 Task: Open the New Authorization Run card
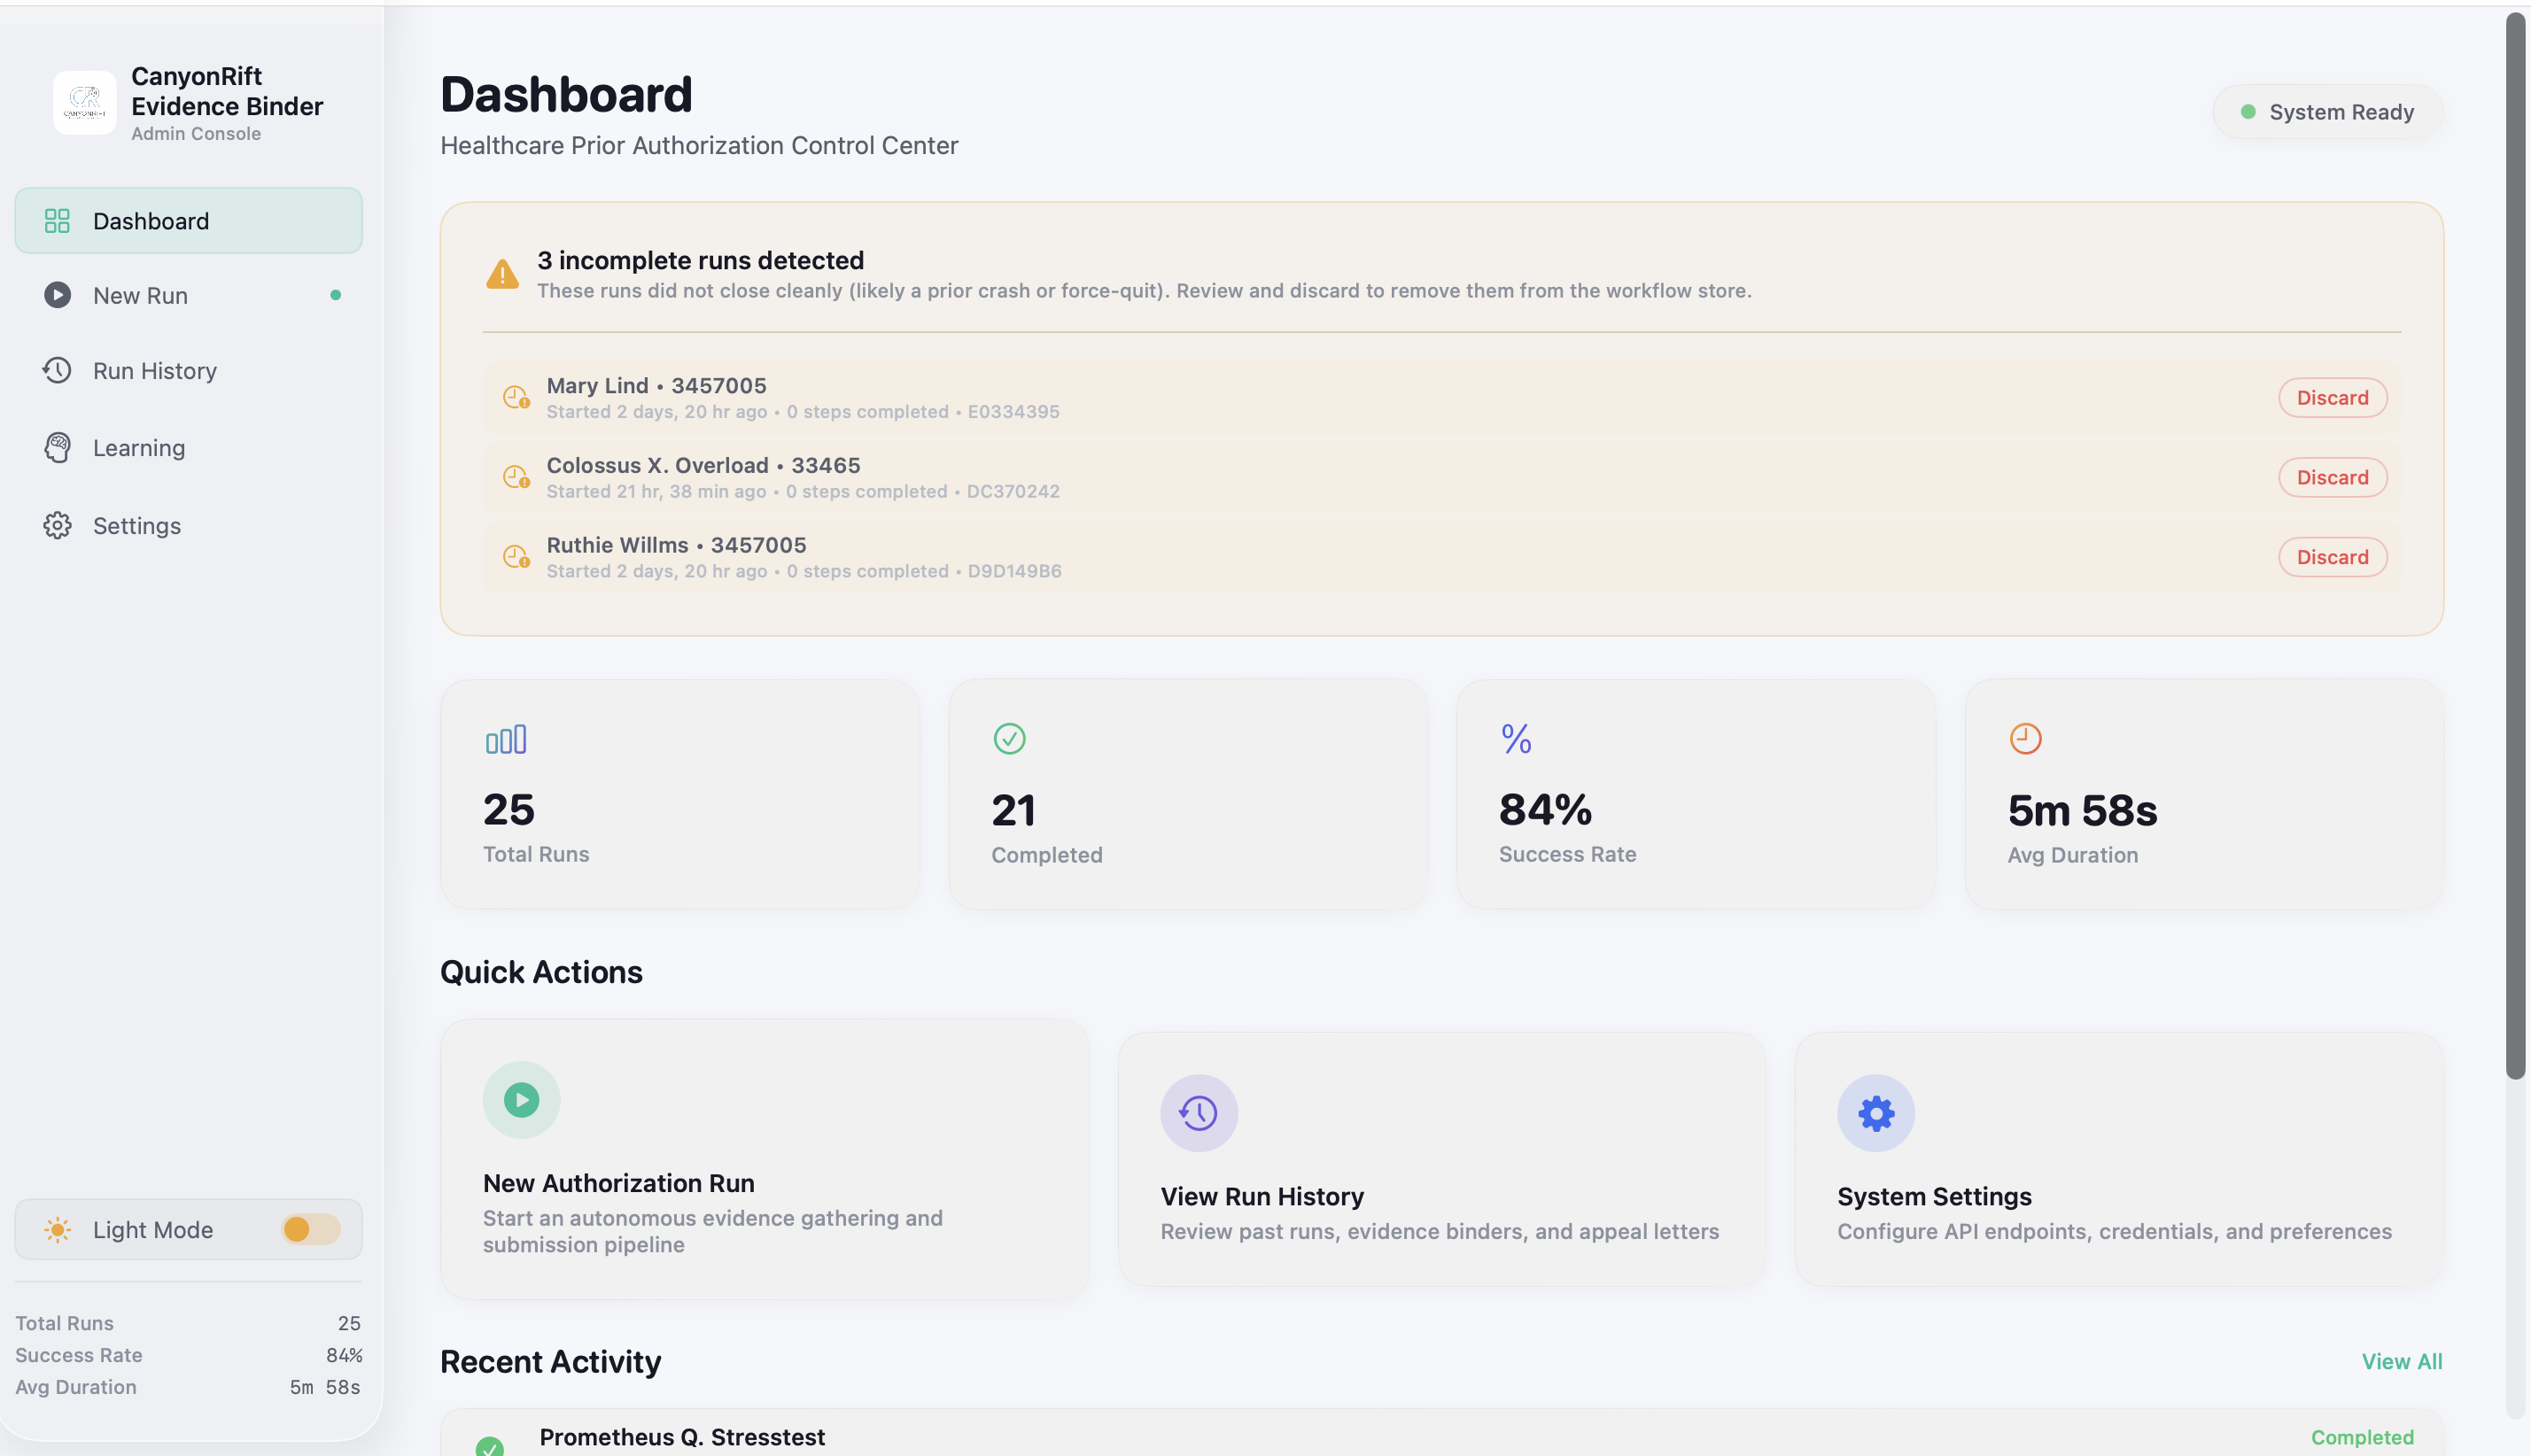tap(764, 1159)
